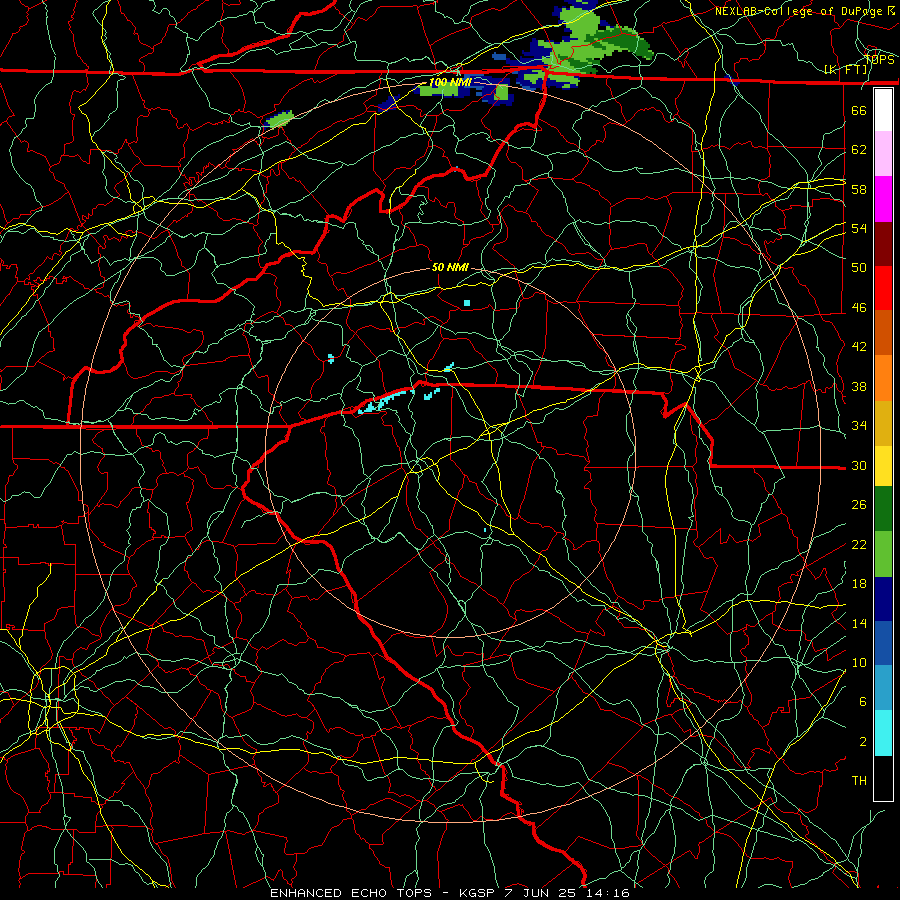Select the bright red swatch on the color scale
Viewport: 900px width, 900px height.
(x=883, y=288)
